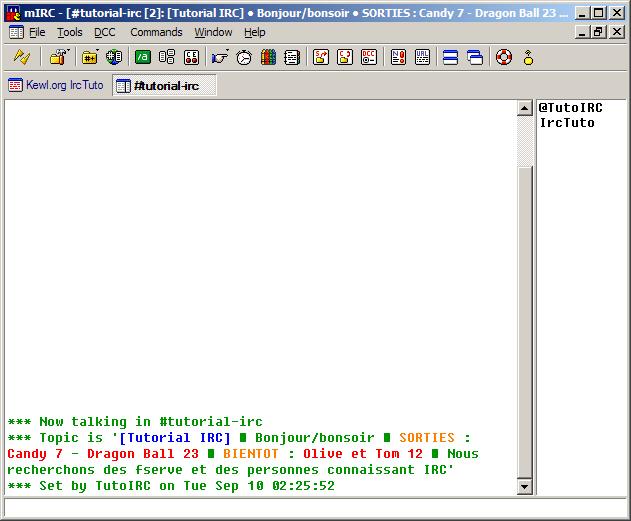The image size is (631, 521).
Task: Select IrcTuto in the nickname list
Action: coord(567,123)
